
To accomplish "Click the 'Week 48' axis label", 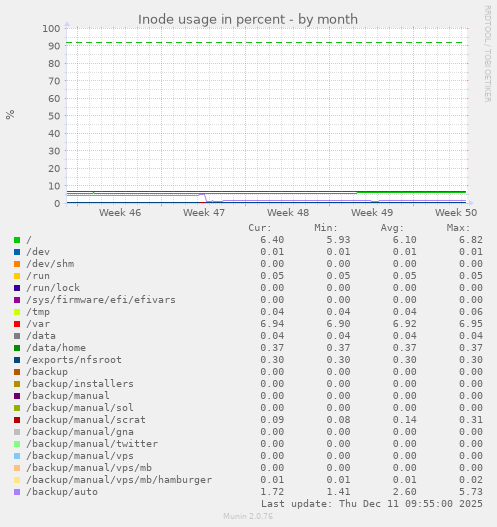I will pos(288,212).
